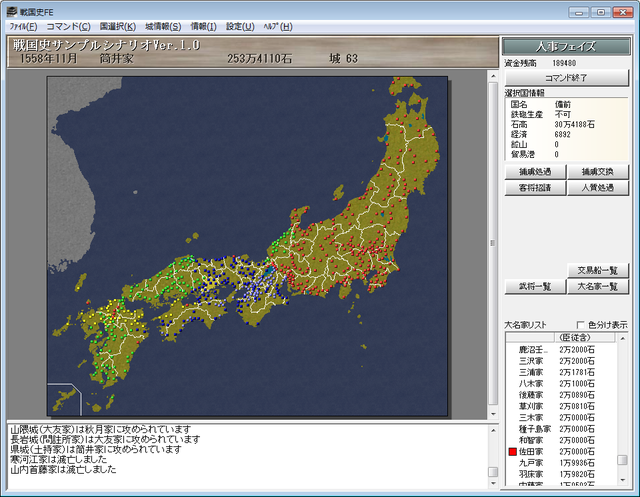Select 八木家 in the daimyo list
This screenshot has width=640, height=497.
[x=561, y=384]
